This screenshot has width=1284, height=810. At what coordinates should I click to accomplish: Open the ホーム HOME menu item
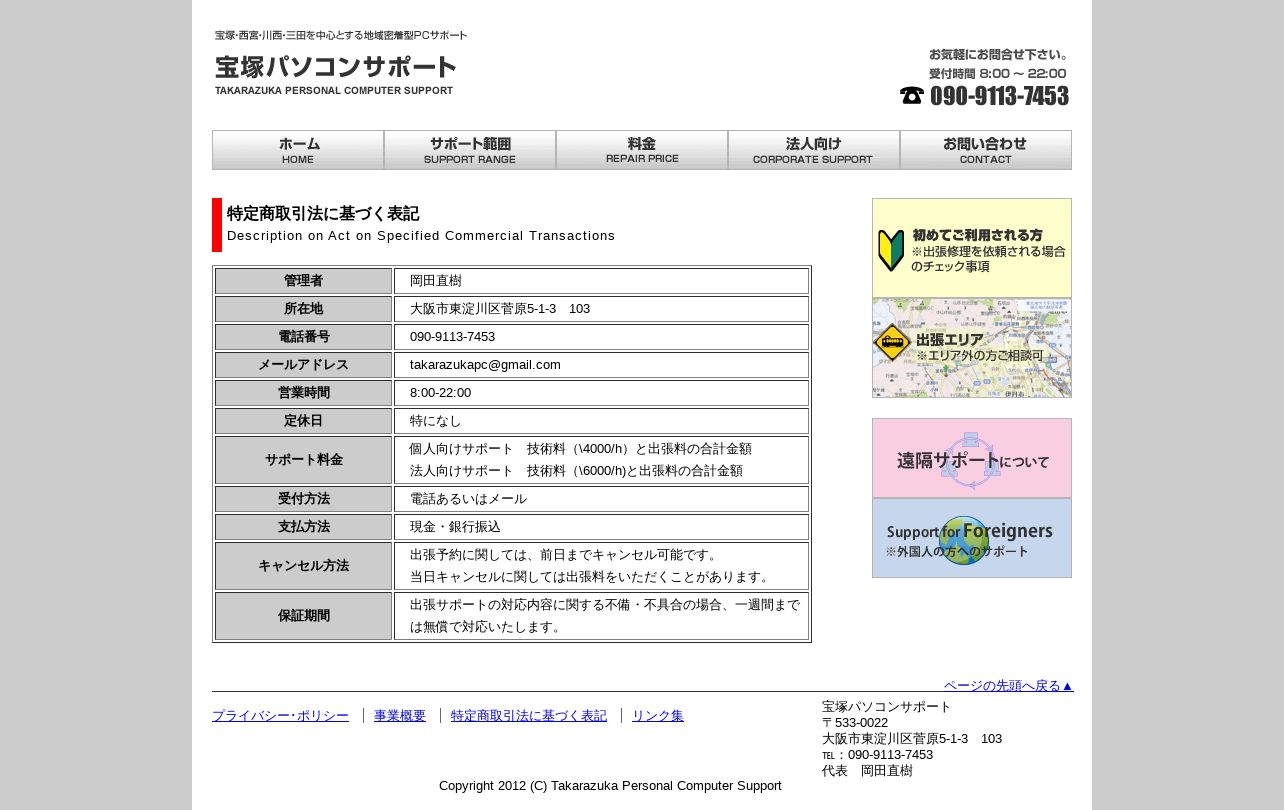click(x=298, y=150)
